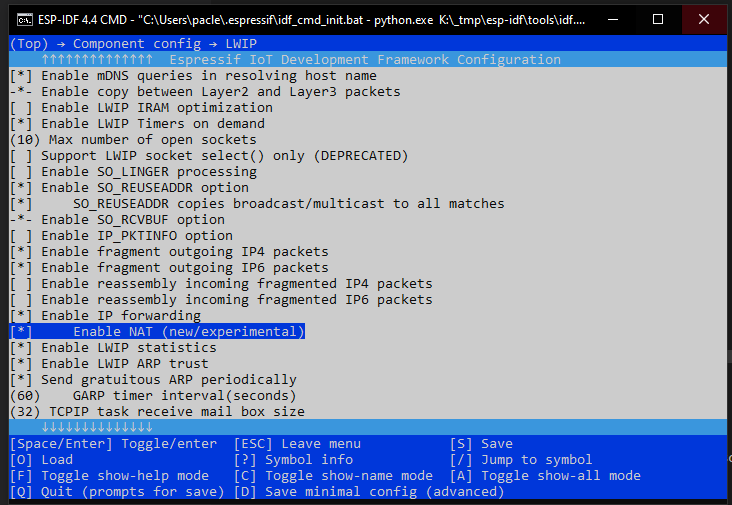Click [F] Toggle show-help mode hint
The height and width of the screenshot is (505, 732).
(109, 476)
